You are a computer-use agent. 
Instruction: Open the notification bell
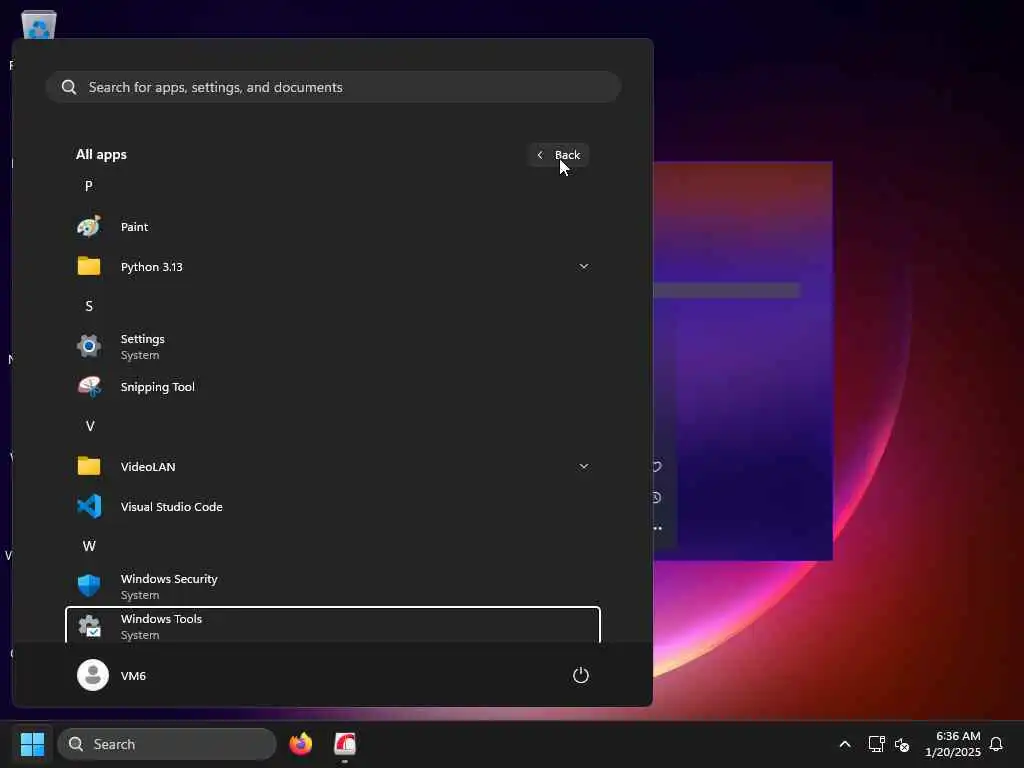click(996, 744)
